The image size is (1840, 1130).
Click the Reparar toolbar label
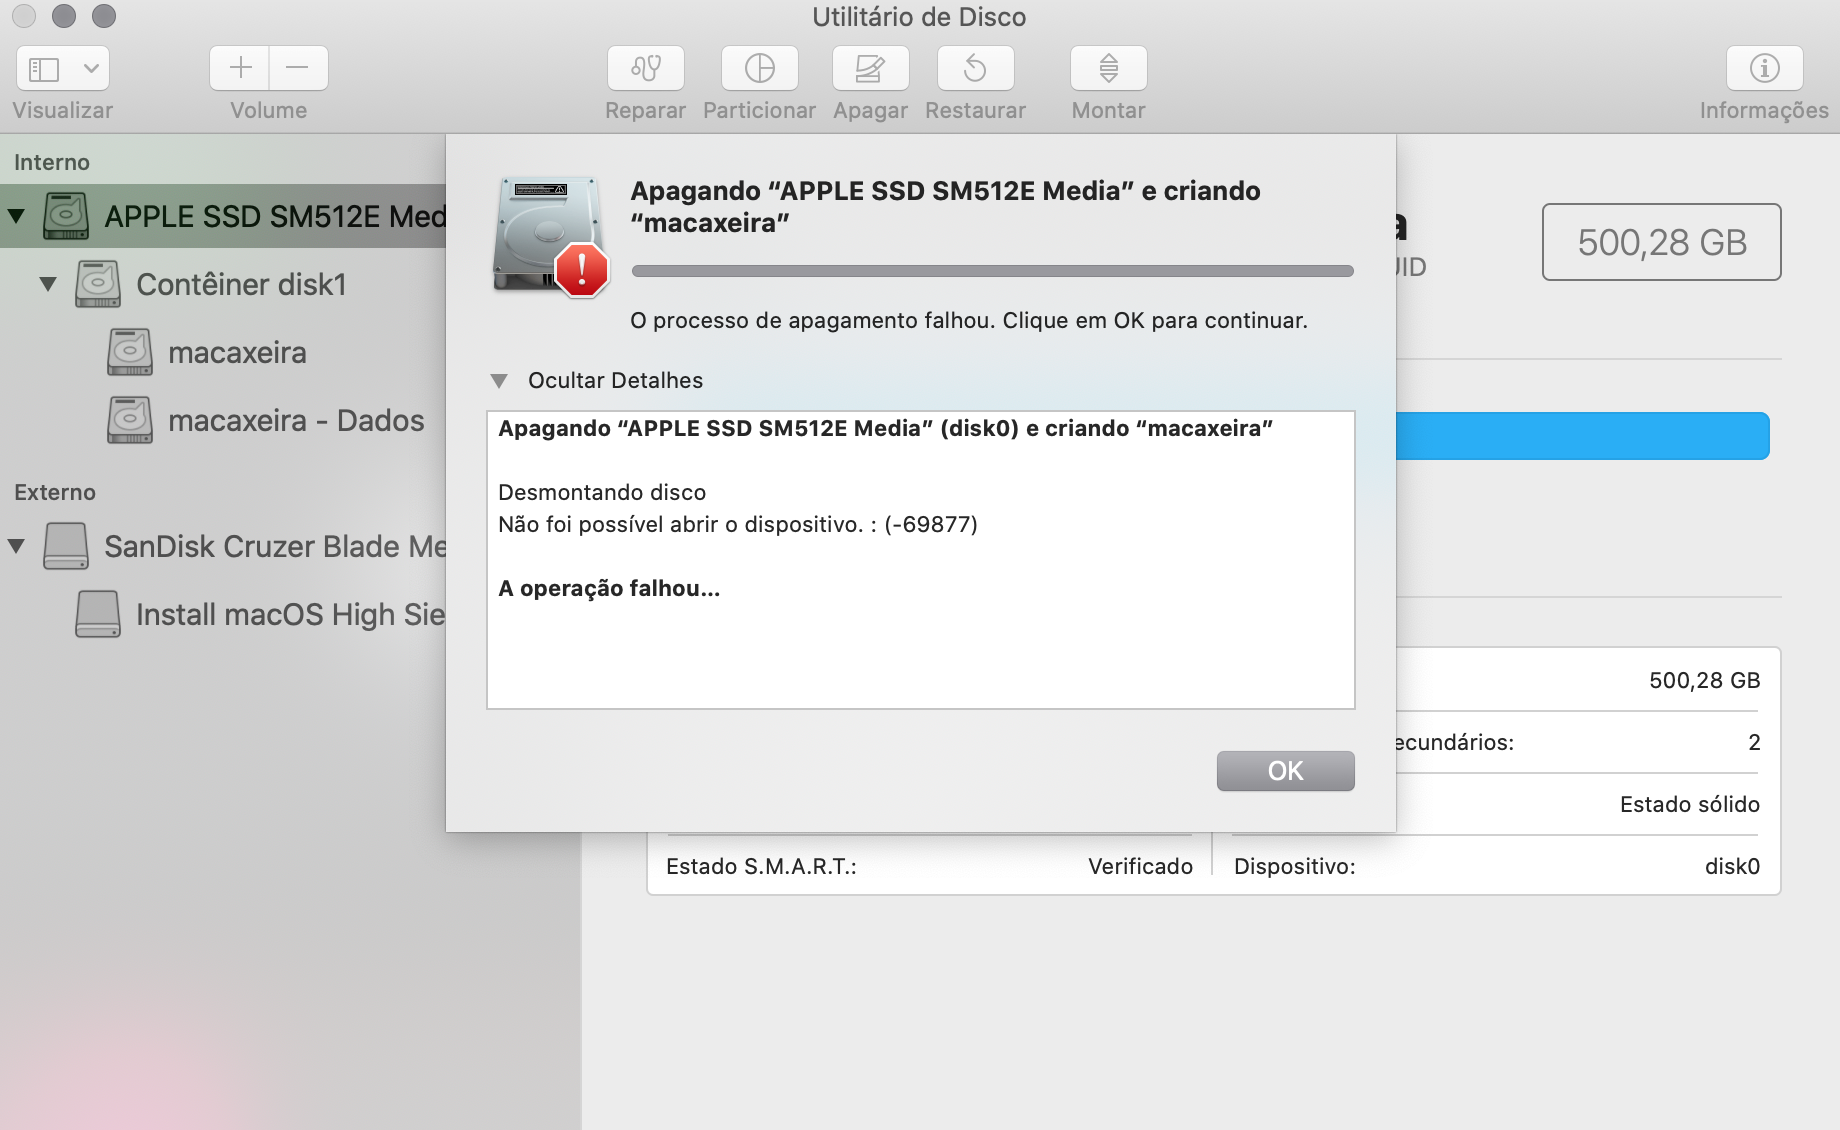pyautogui.click(x=646, y=110)
